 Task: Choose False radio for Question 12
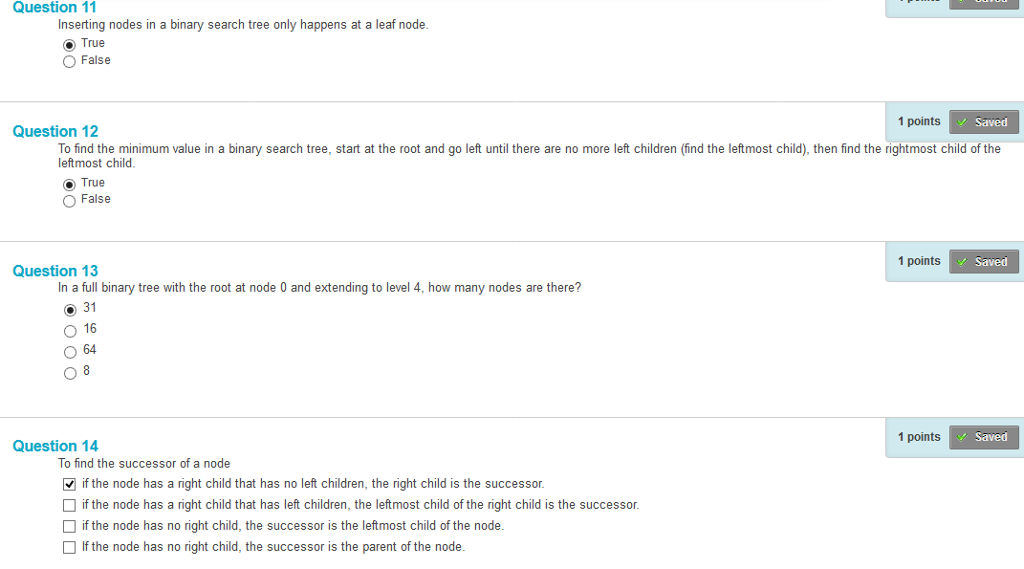click(69, 201)
